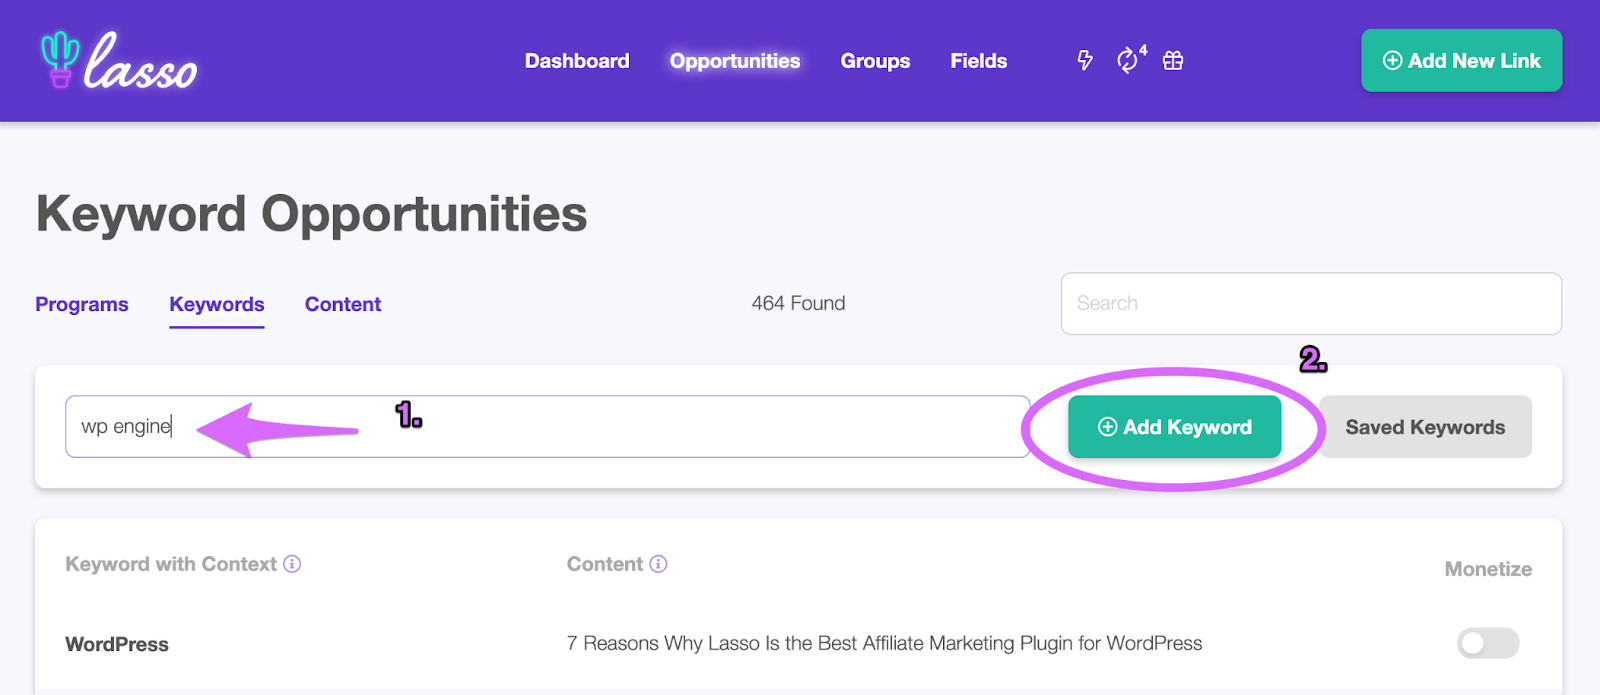Go to Groups in the top navigation
1600x695 pixels.
[875, 61]
